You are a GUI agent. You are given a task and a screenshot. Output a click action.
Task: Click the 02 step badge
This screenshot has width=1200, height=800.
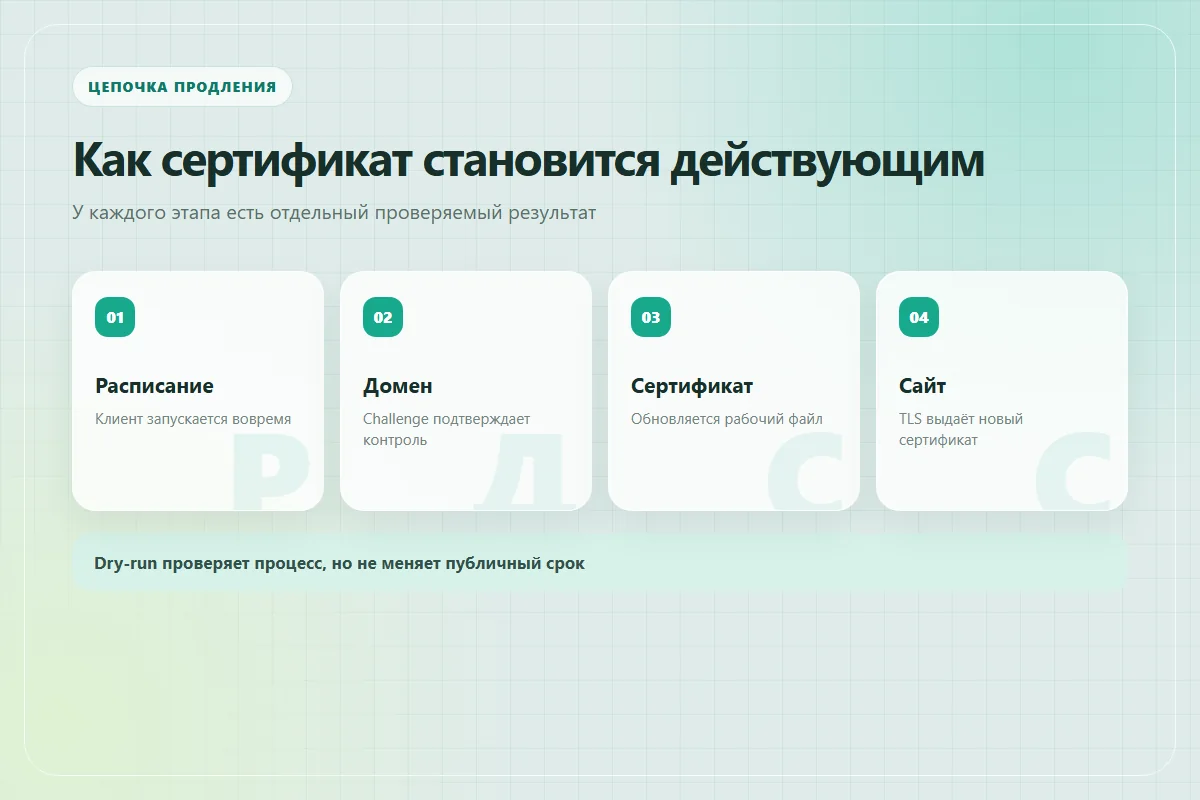pyautogui.click(x=383, y=317)
